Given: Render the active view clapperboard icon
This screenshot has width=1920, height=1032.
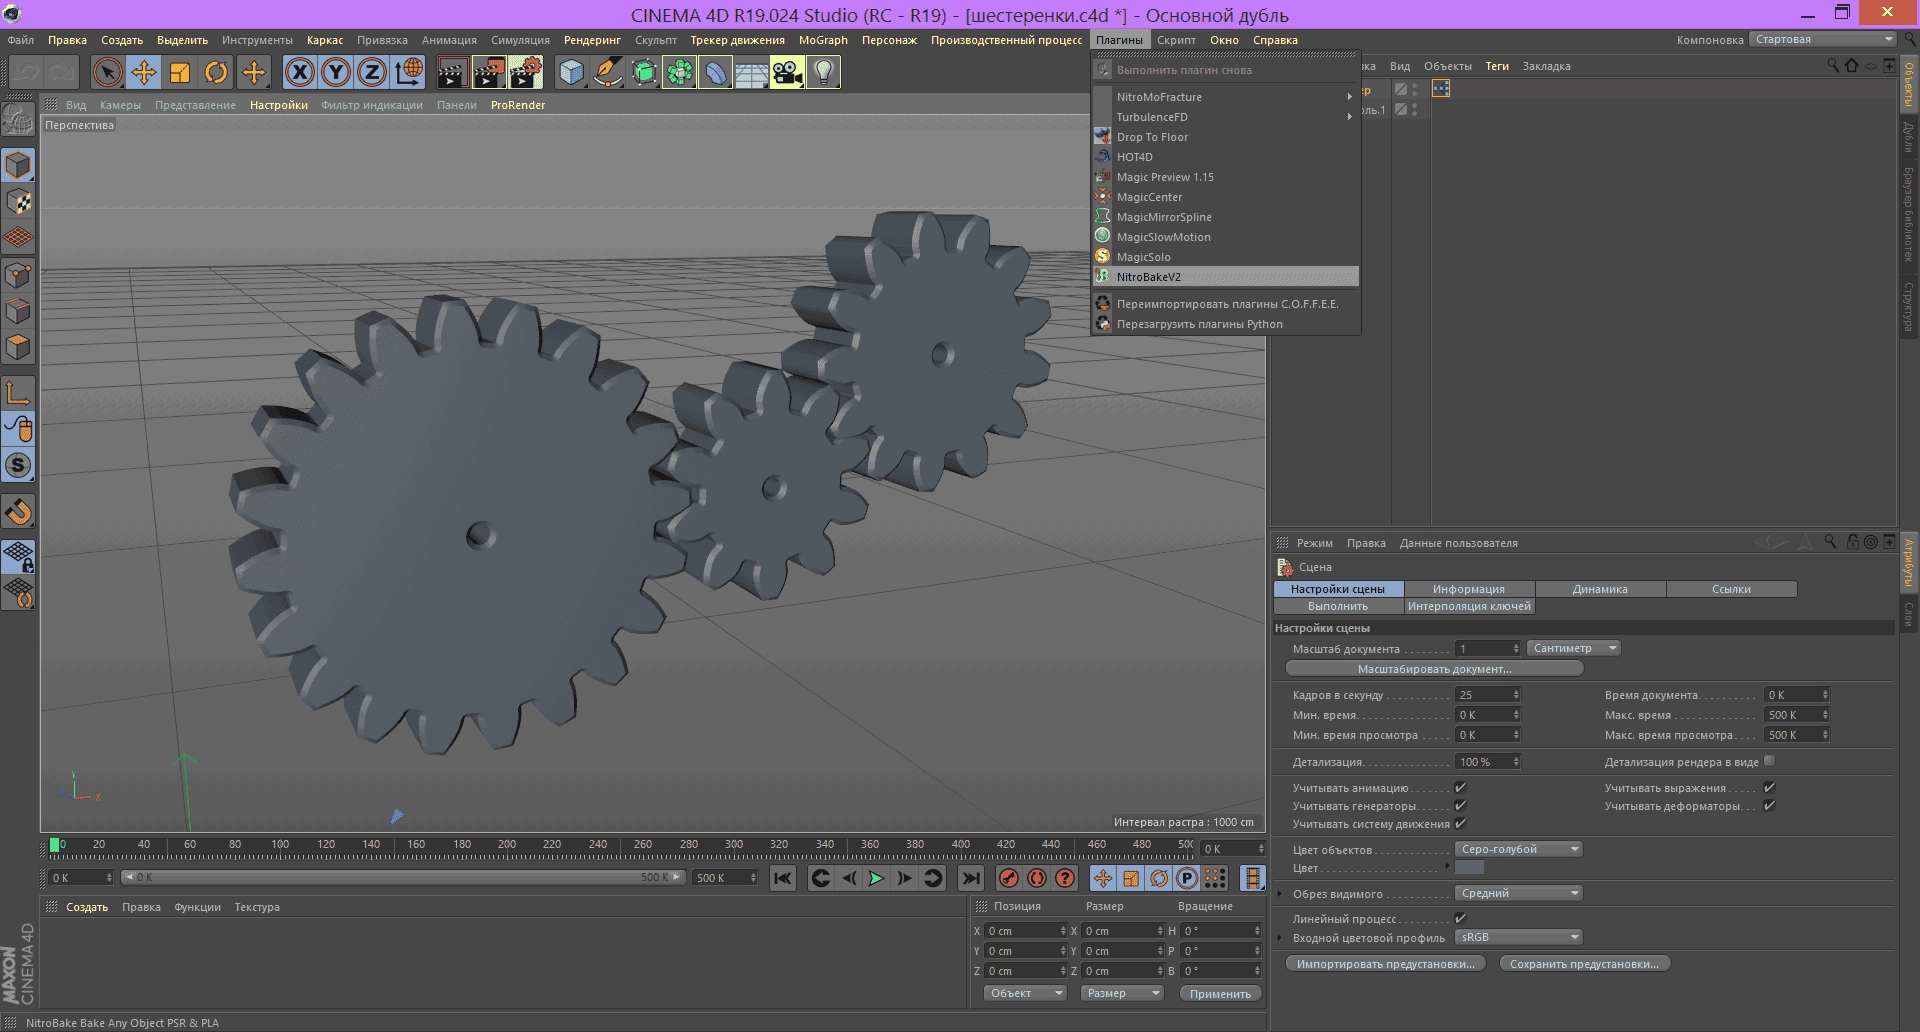Looking at the screenshot, I should [x=452, y=72].
